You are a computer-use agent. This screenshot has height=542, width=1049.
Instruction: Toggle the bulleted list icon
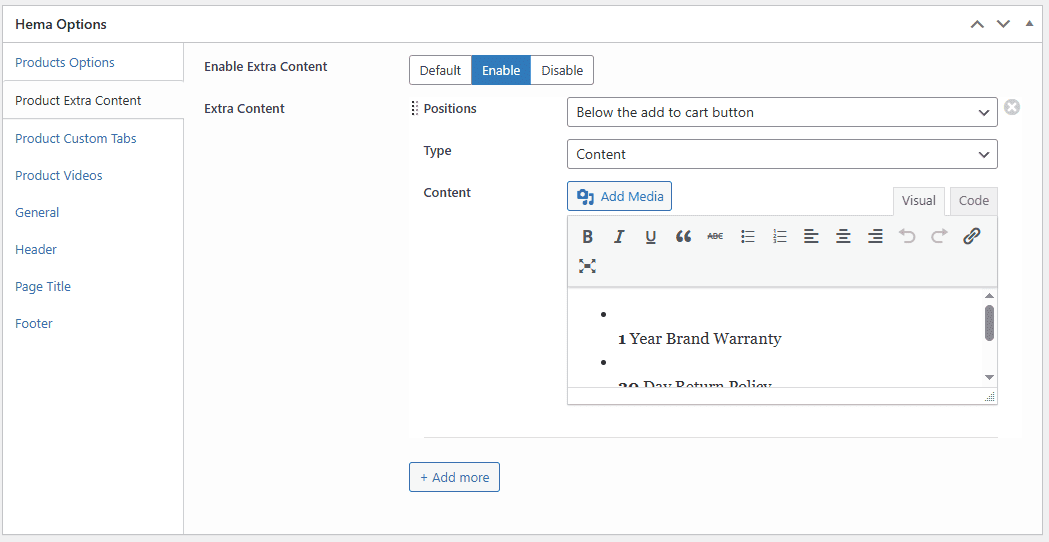(747, 237)
